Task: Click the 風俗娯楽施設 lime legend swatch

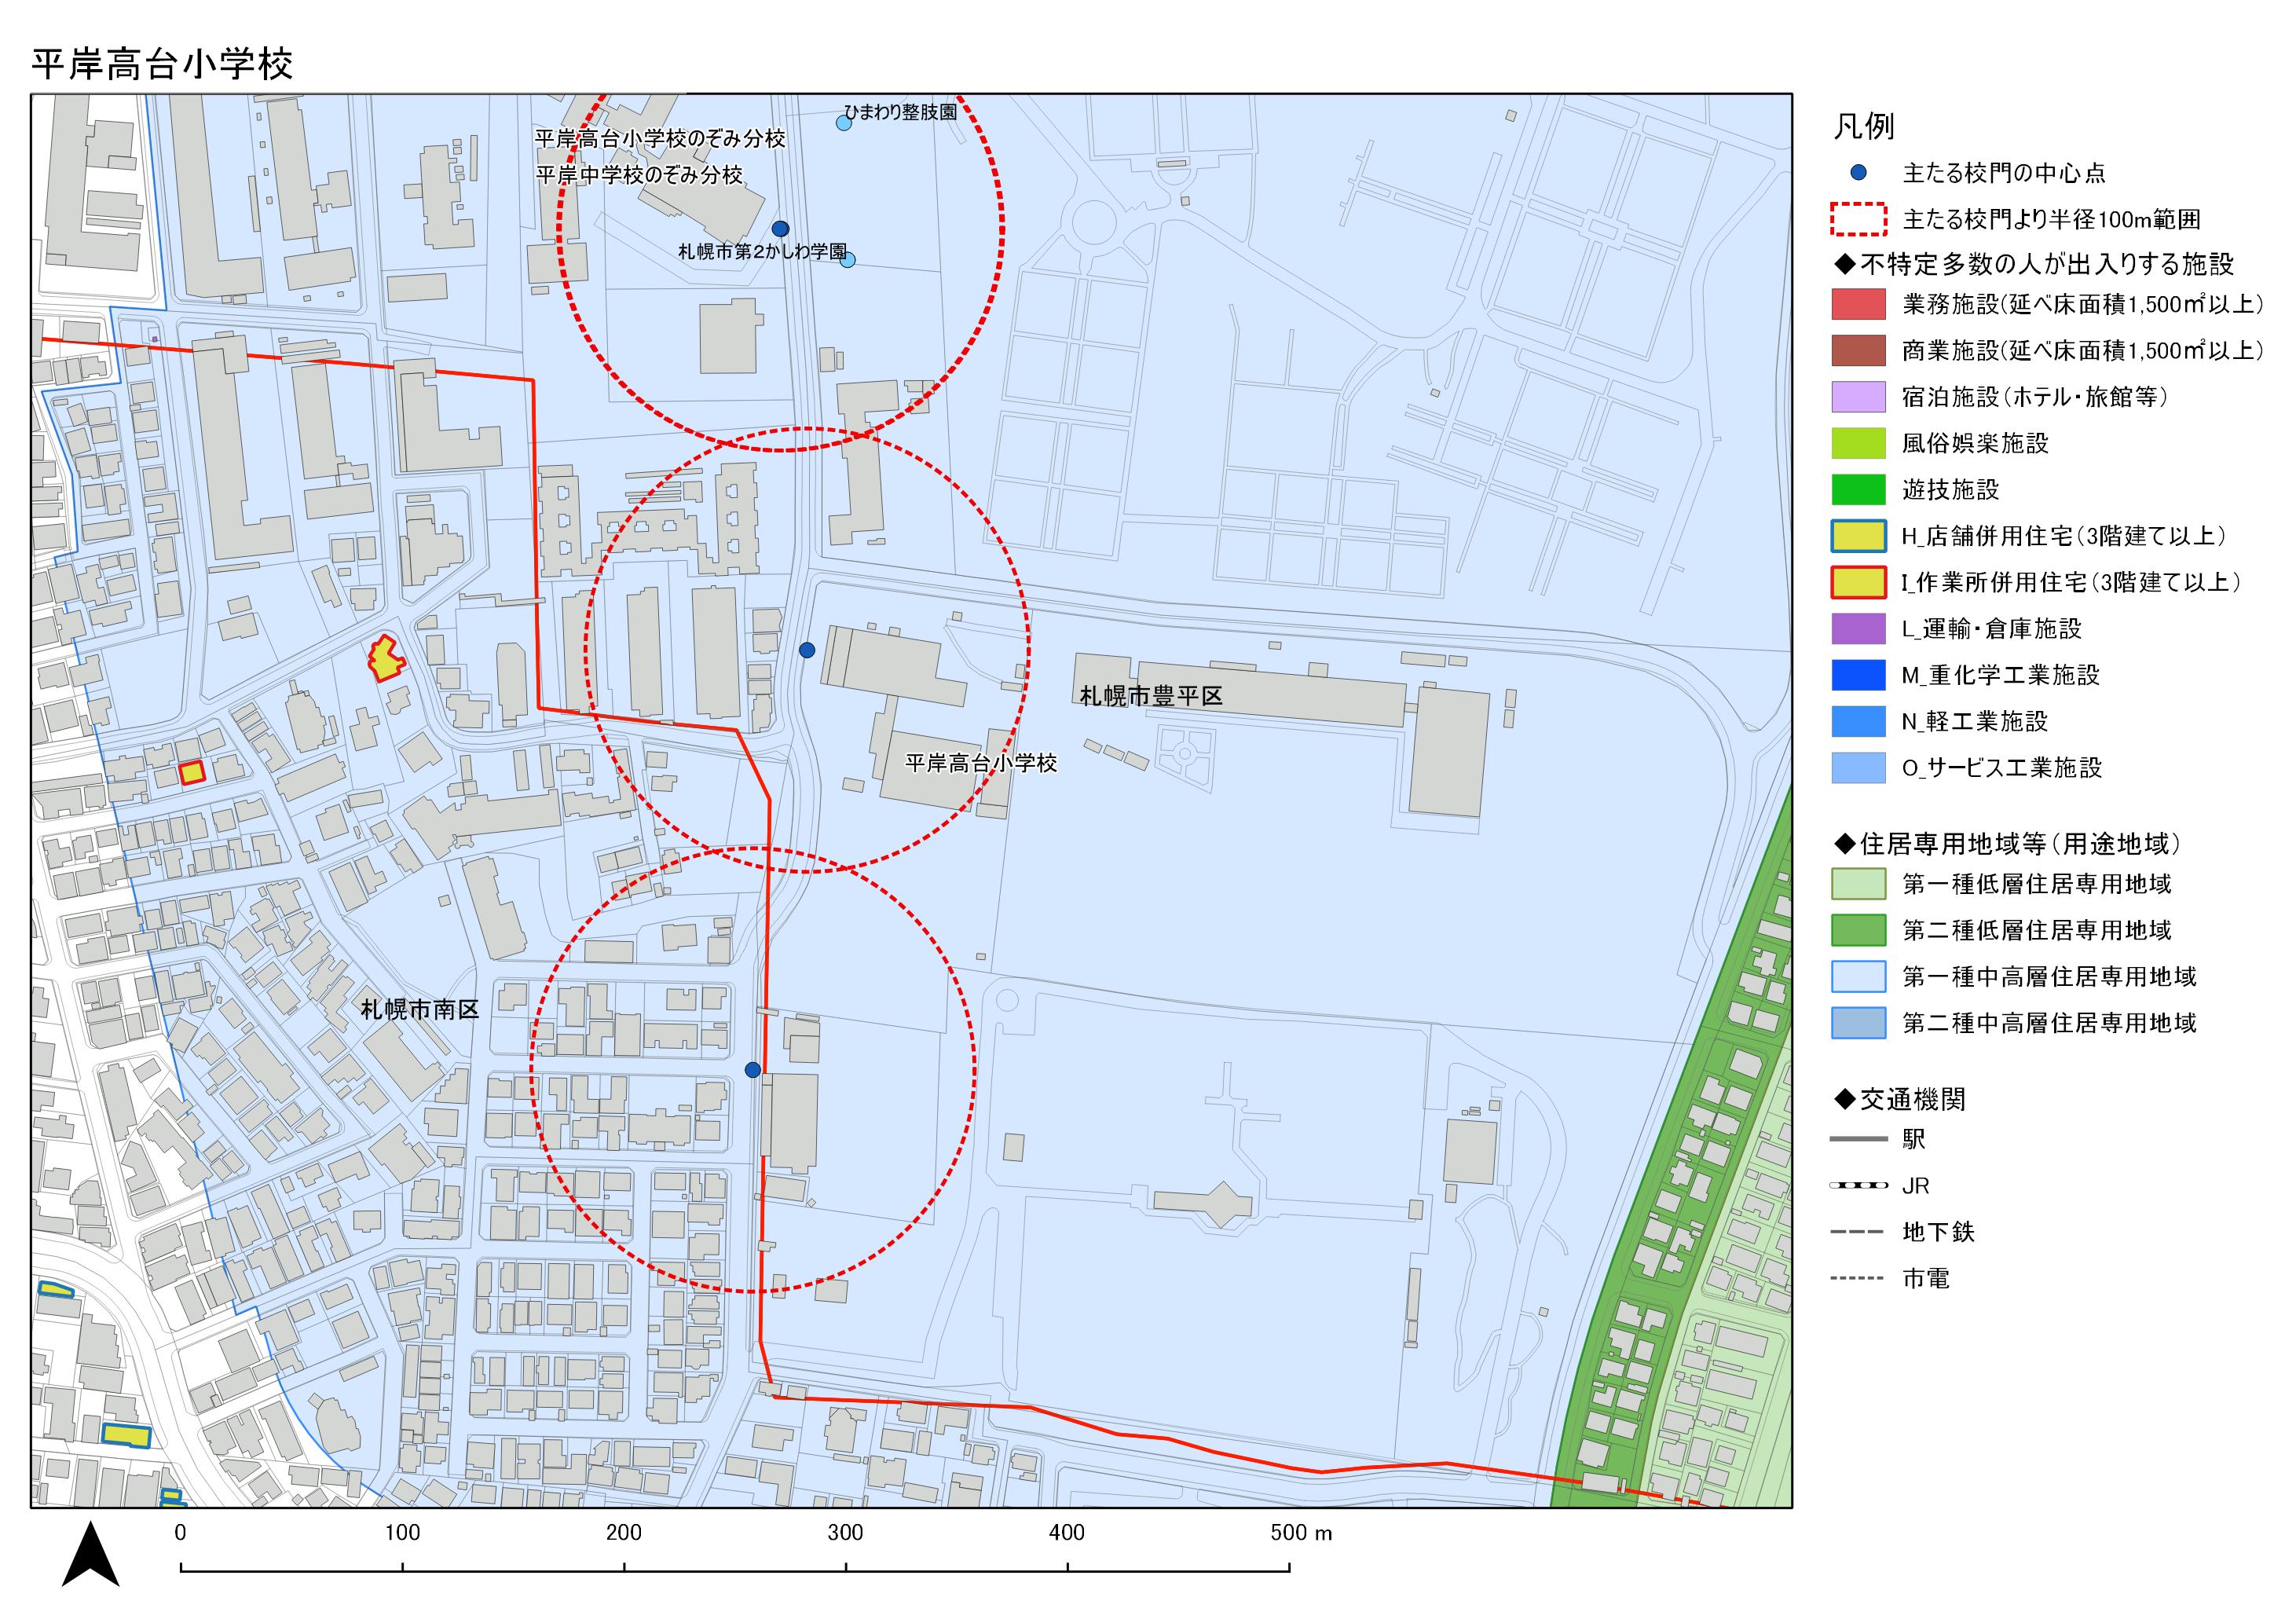Action: tap(1858, 443)
